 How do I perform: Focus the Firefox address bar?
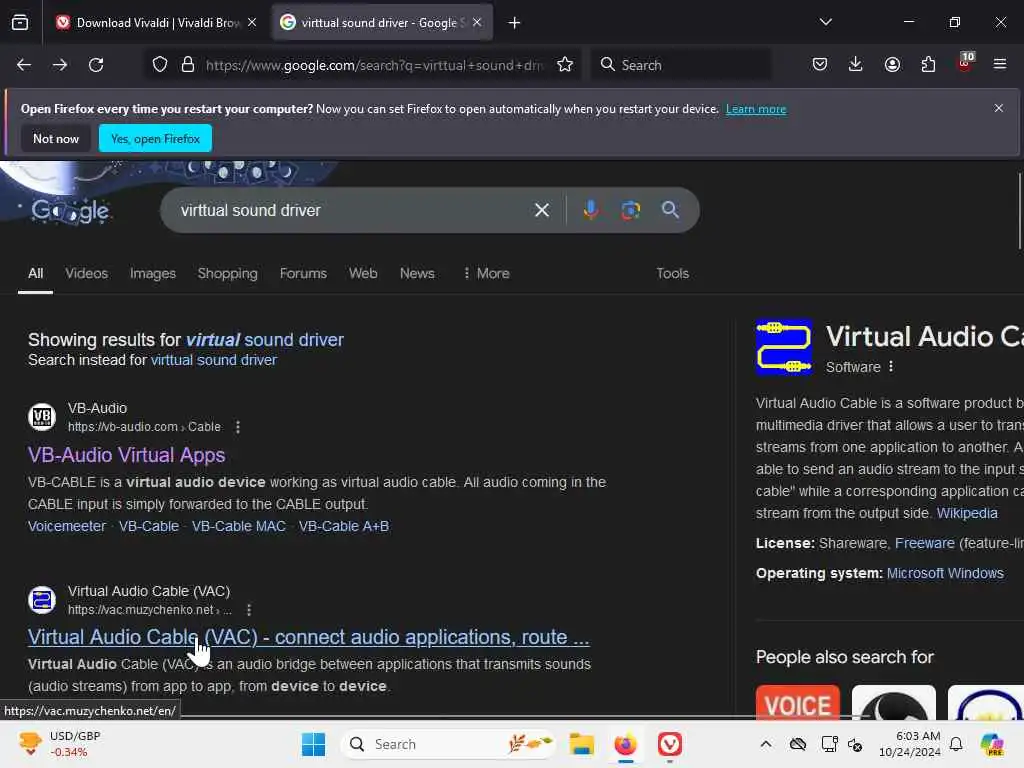tap(374, 65)
